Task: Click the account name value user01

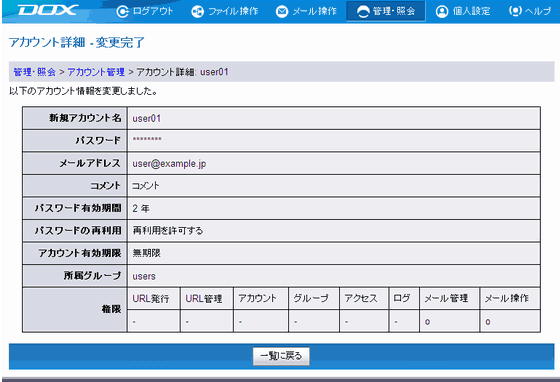Action: 147,119
